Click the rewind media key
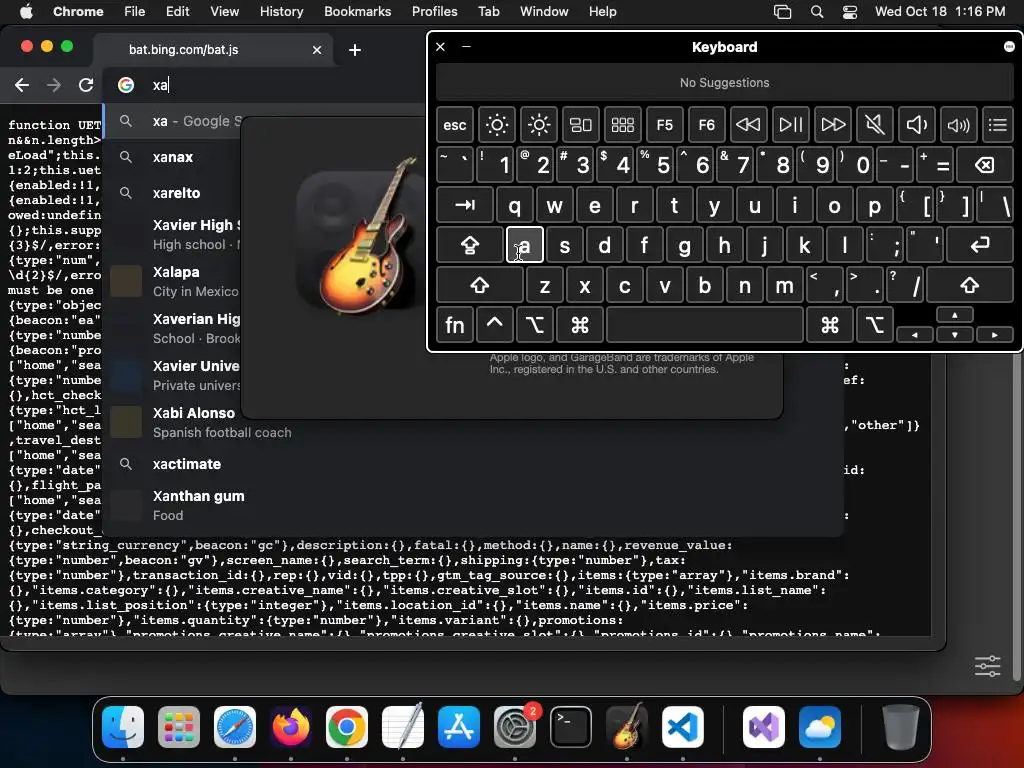 748,125
